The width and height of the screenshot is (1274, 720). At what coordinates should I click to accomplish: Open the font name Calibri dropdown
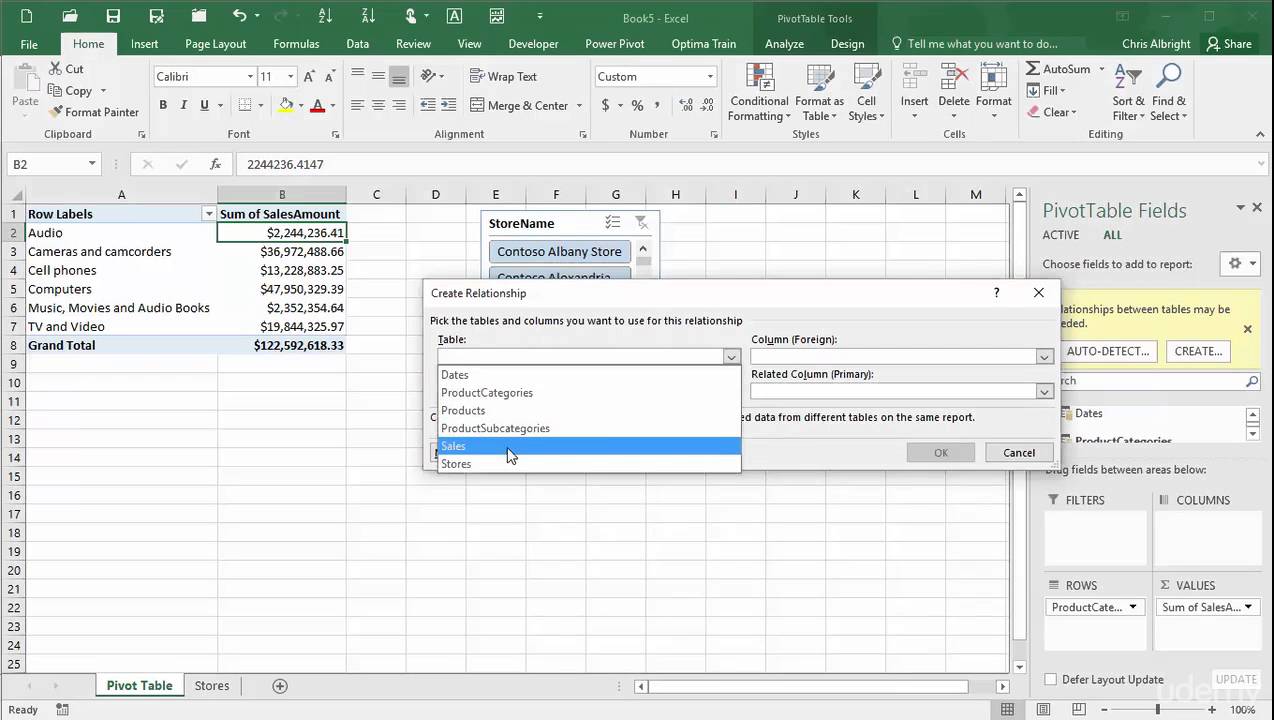(250, 77)
